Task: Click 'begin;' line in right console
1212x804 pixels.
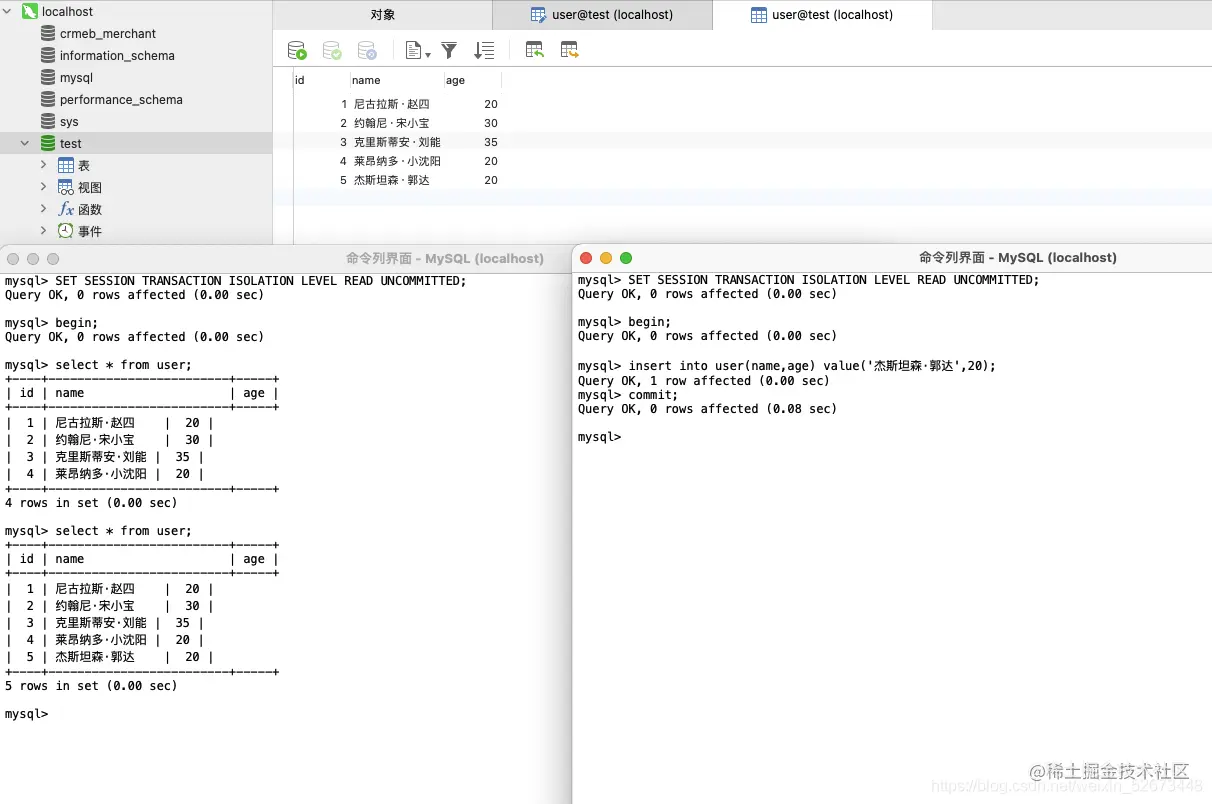Action: coord(625,322)
